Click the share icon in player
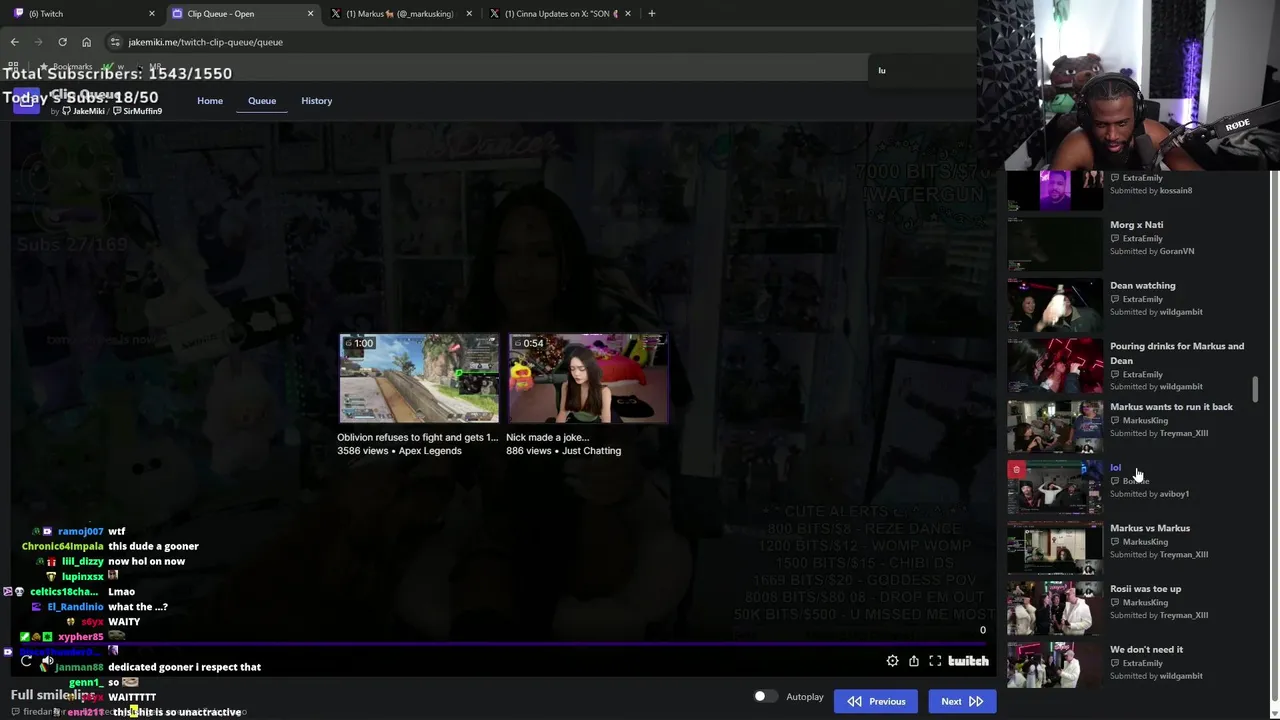The image size is (1280, 720). tap(913, 661)
